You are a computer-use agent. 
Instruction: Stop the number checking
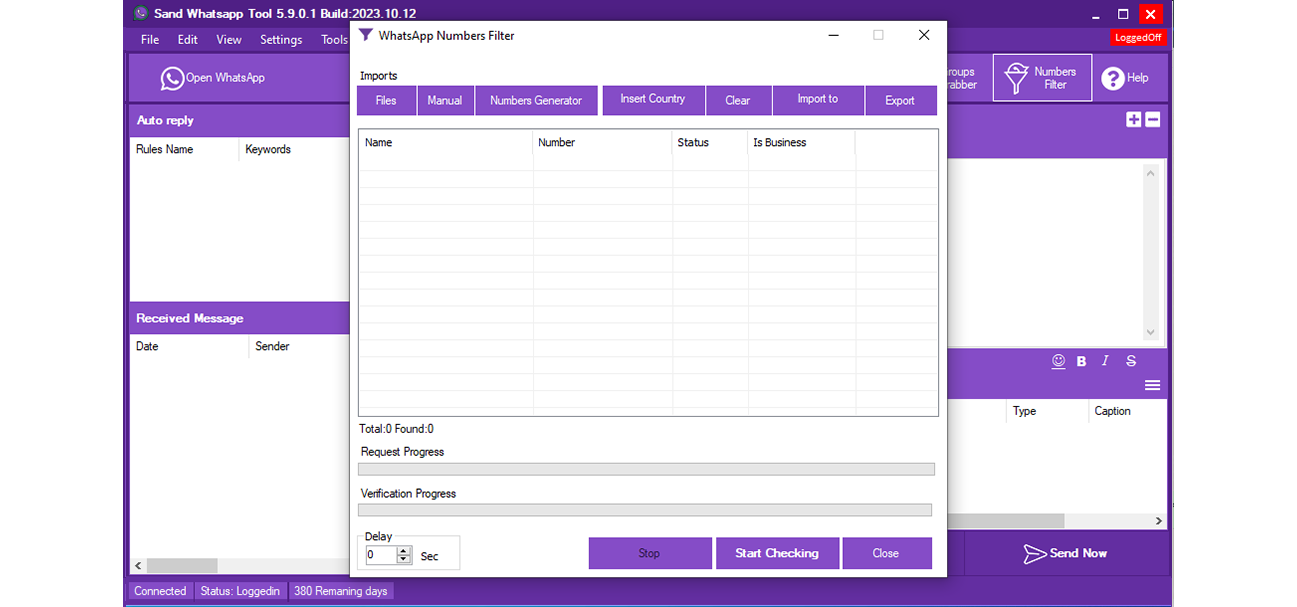pos(650,553)
